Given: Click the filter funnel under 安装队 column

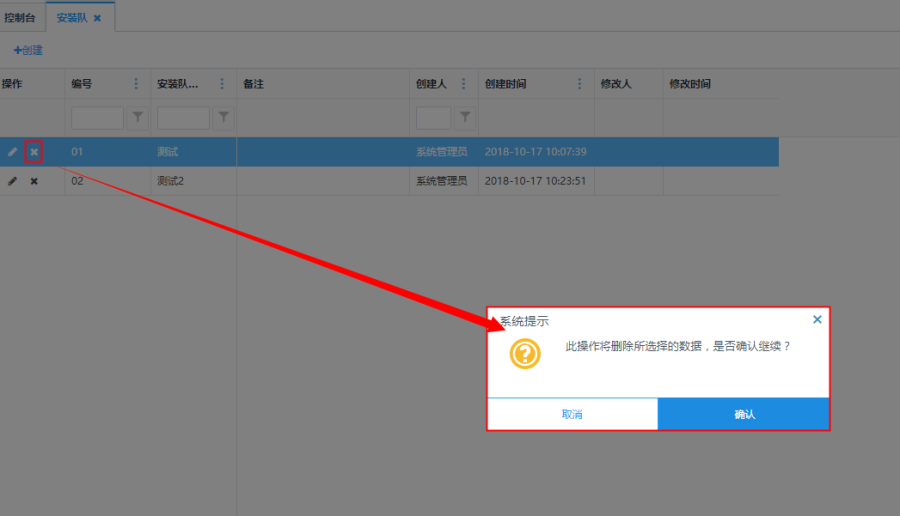Looking at the screenshot, I should point(223,118).
